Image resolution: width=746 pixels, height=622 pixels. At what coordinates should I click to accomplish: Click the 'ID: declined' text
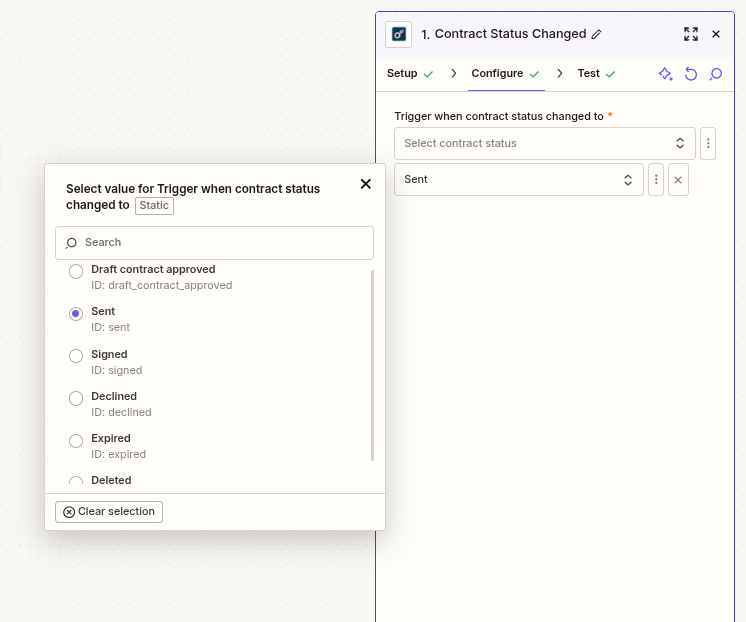(x=121, y=412)
